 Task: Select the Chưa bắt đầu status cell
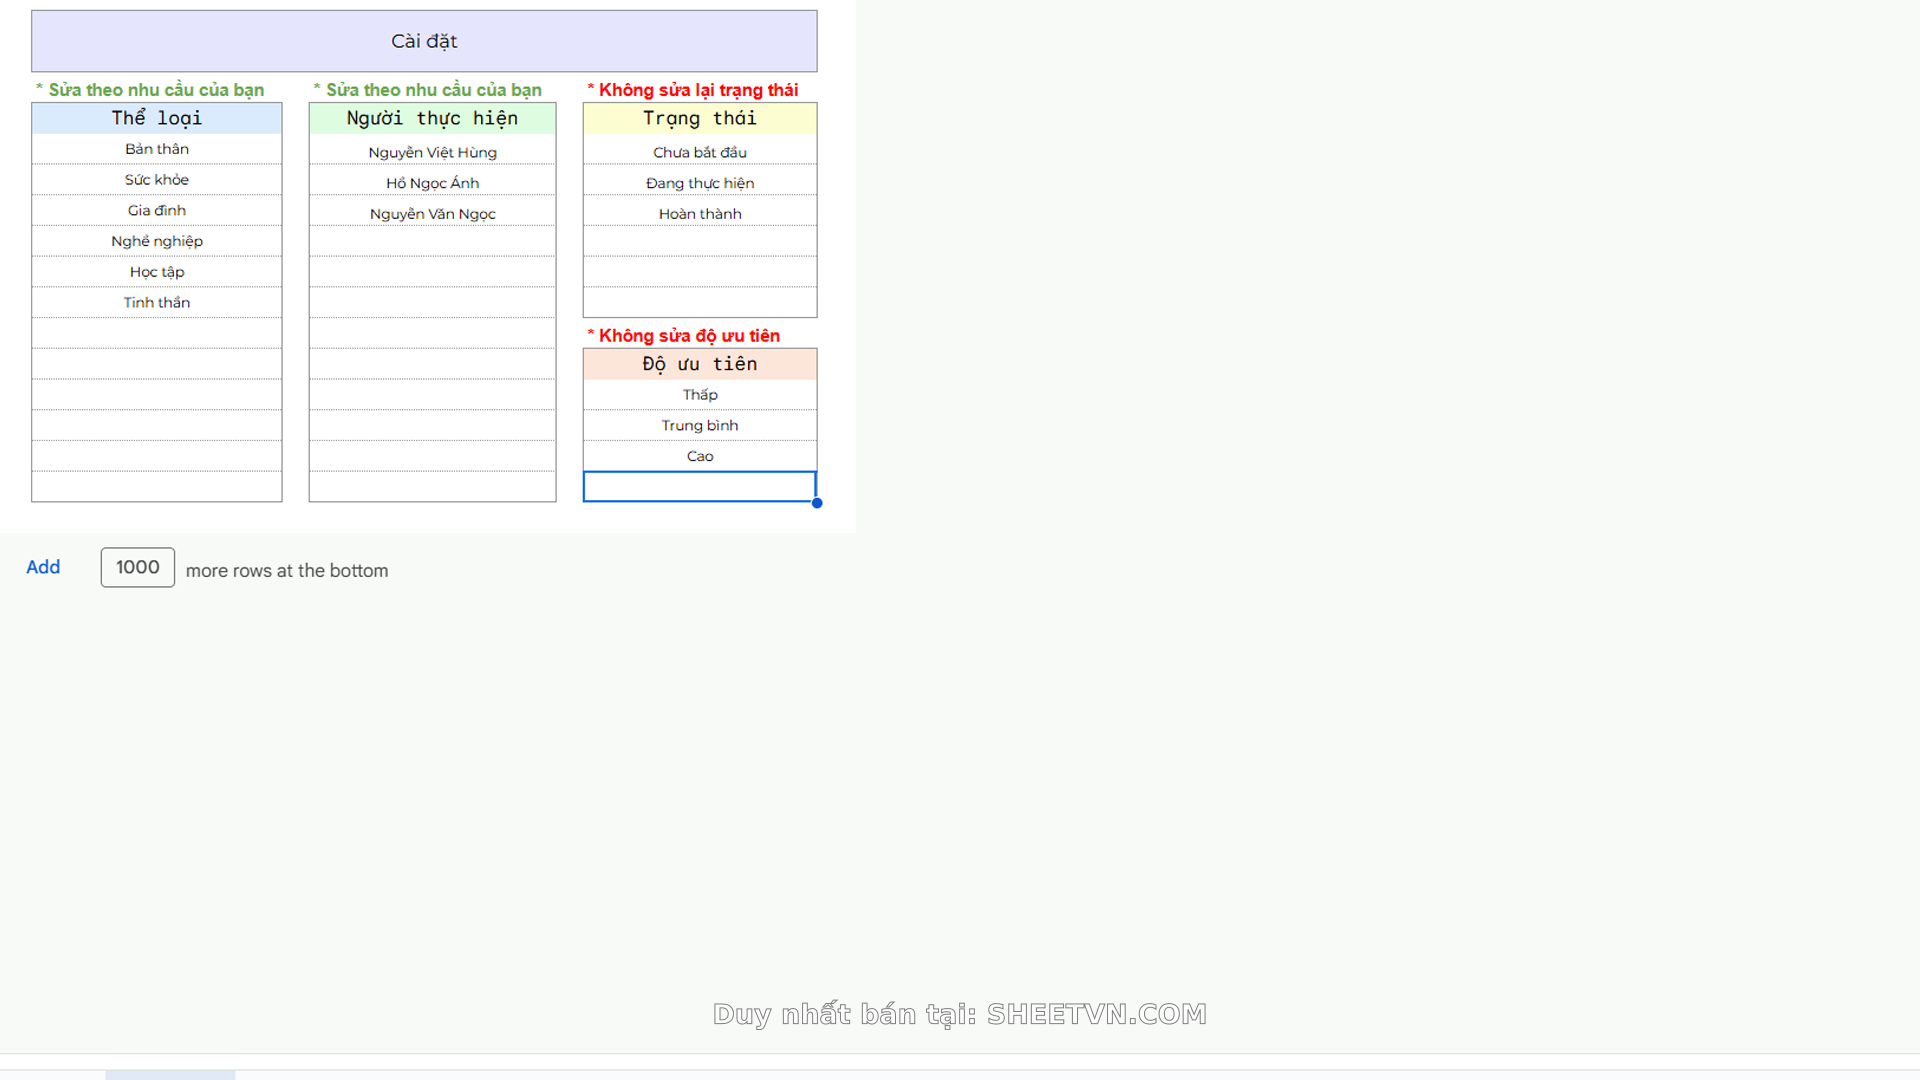point(700,152)
